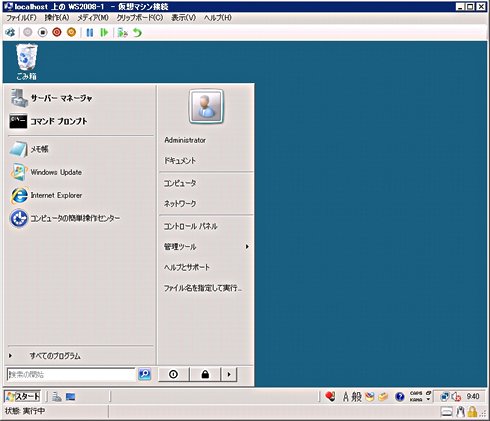The height and width of the screenshot is (421, 490).
Task: Open the クリップボード(C) menu
Action: pos(140,18)
